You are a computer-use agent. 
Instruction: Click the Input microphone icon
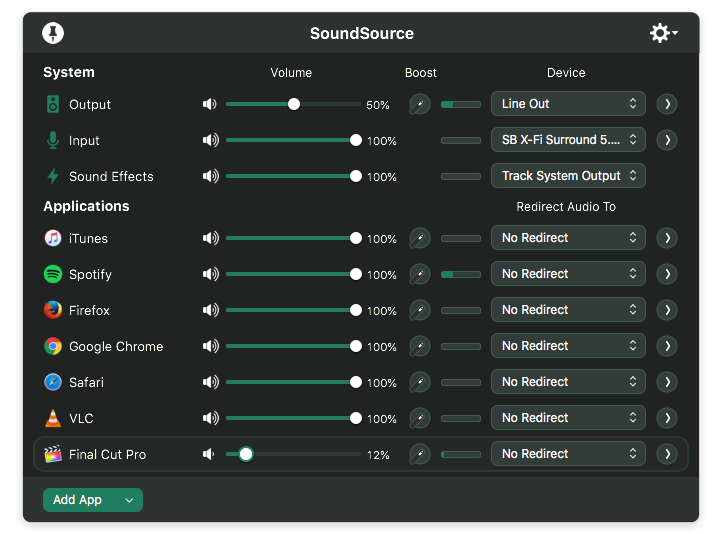pyautogui.click(x=53, y=140)
